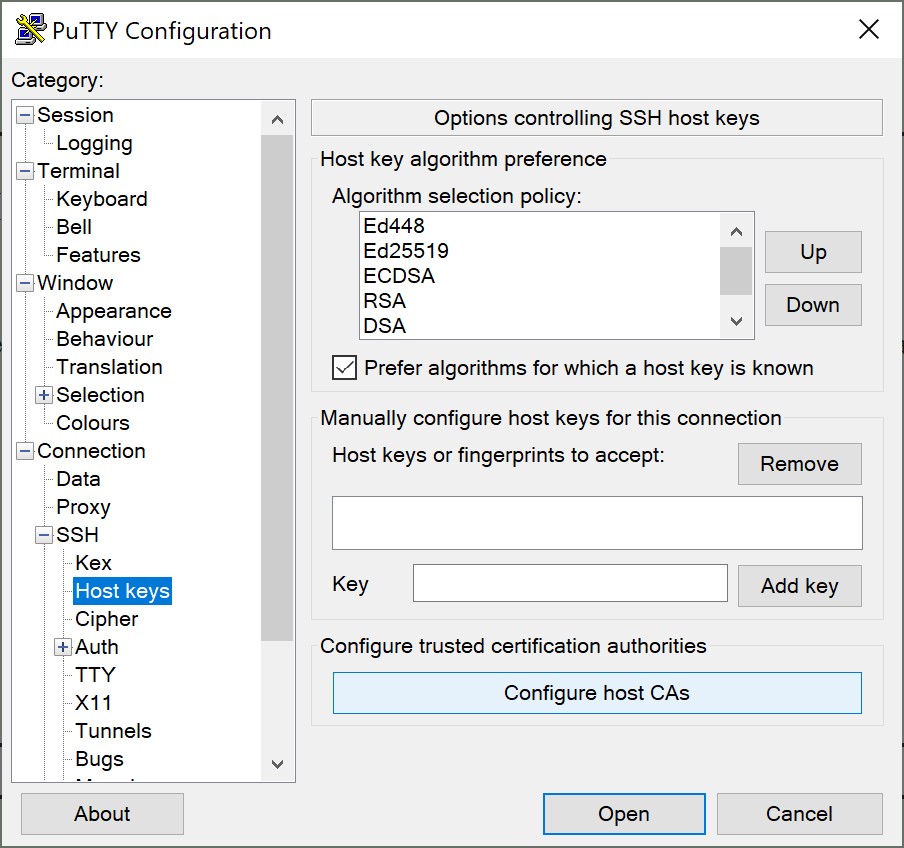The width and height of the screenshot is (904, 848).
Task: Click the Open button to connect
Action: pyautogui.click(x=624, y=814)
